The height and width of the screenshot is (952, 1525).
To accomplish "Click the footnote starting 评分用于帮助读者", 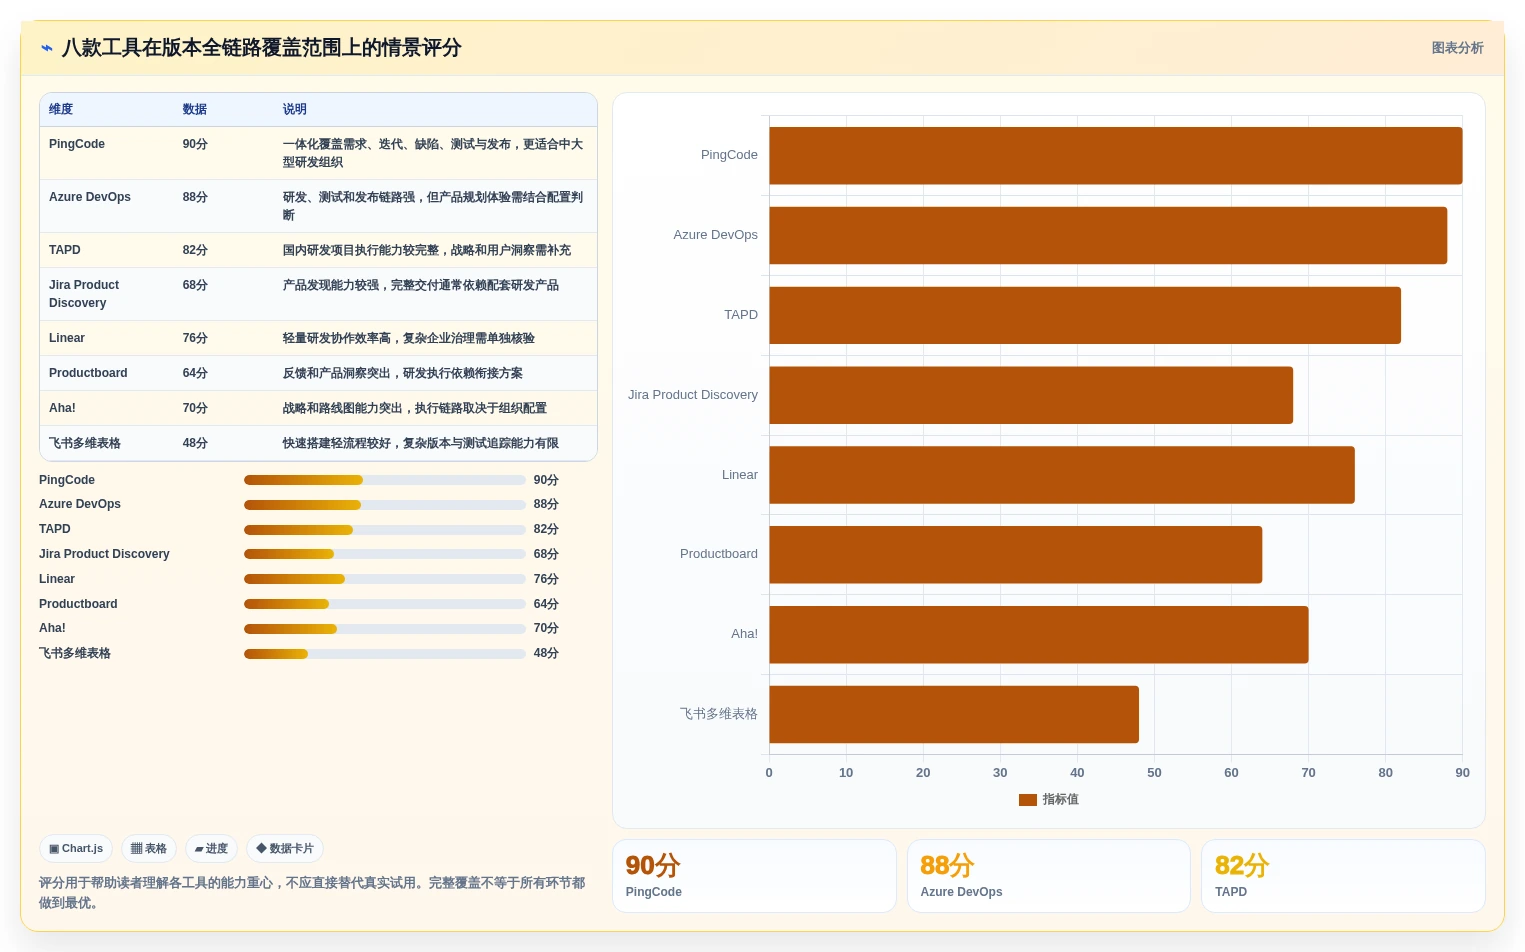I will (x=312, y=893).
